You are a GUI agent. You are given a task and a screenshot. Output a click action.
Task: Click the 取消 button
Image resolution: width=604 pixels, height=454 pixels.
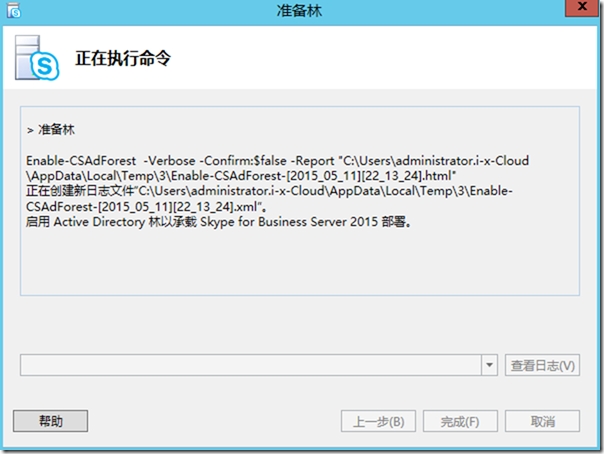click(542, 421)
